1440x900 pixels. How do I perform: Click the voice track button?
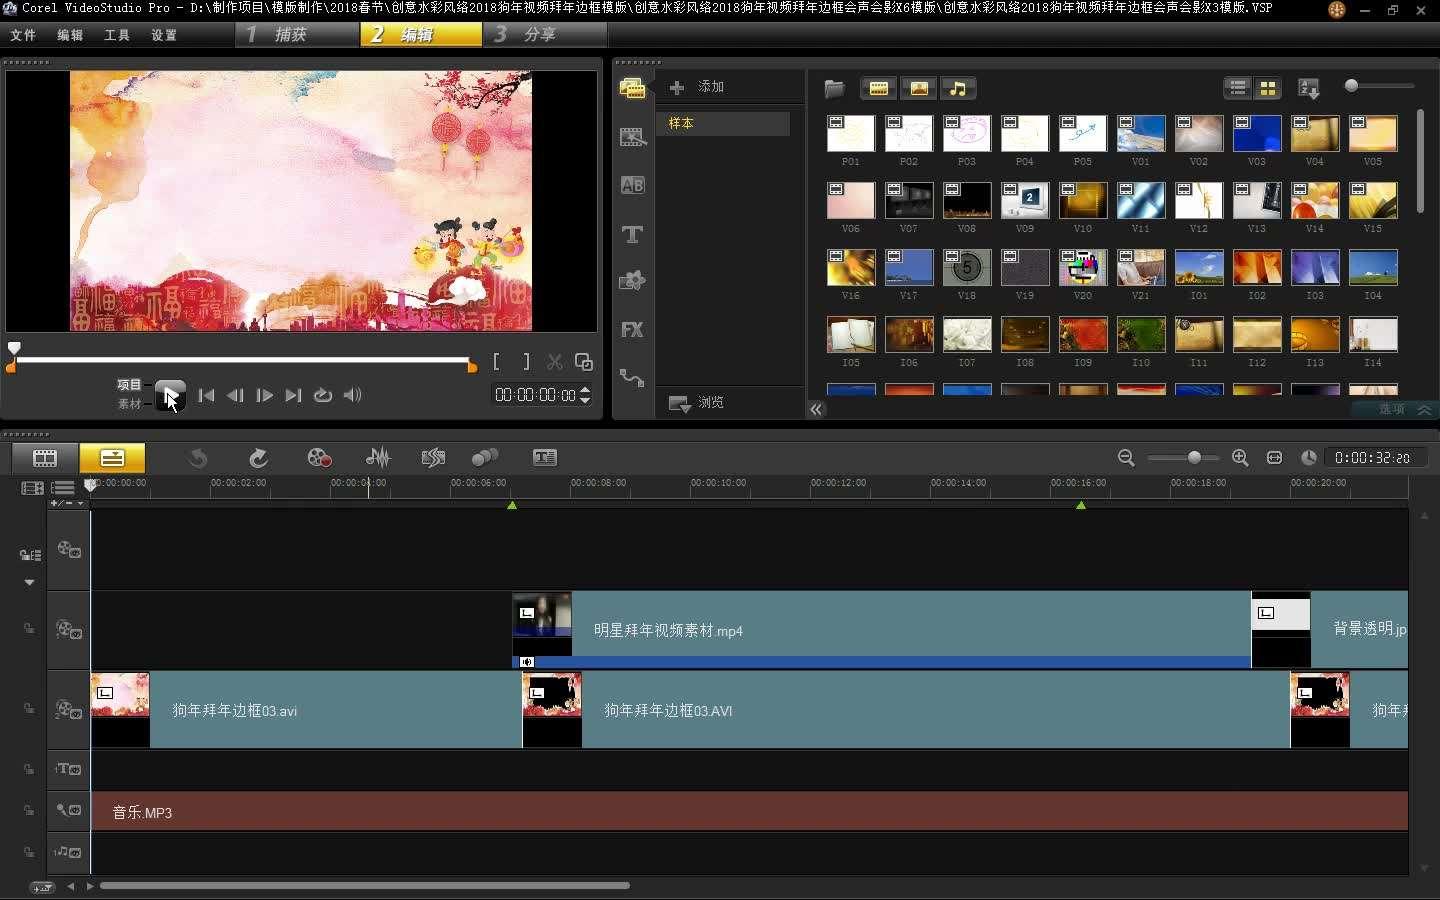[x=69, y=810]
